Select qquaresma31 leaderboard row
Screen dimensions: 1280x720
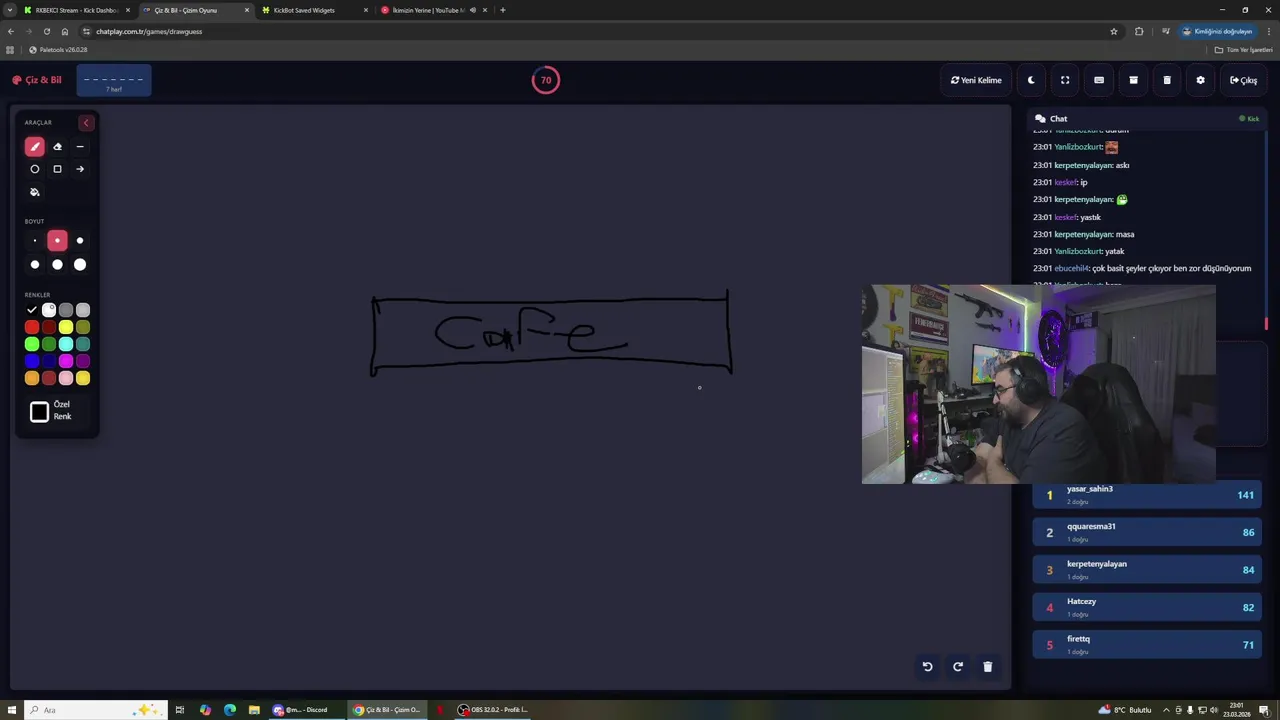click(x=1147, y=532)
